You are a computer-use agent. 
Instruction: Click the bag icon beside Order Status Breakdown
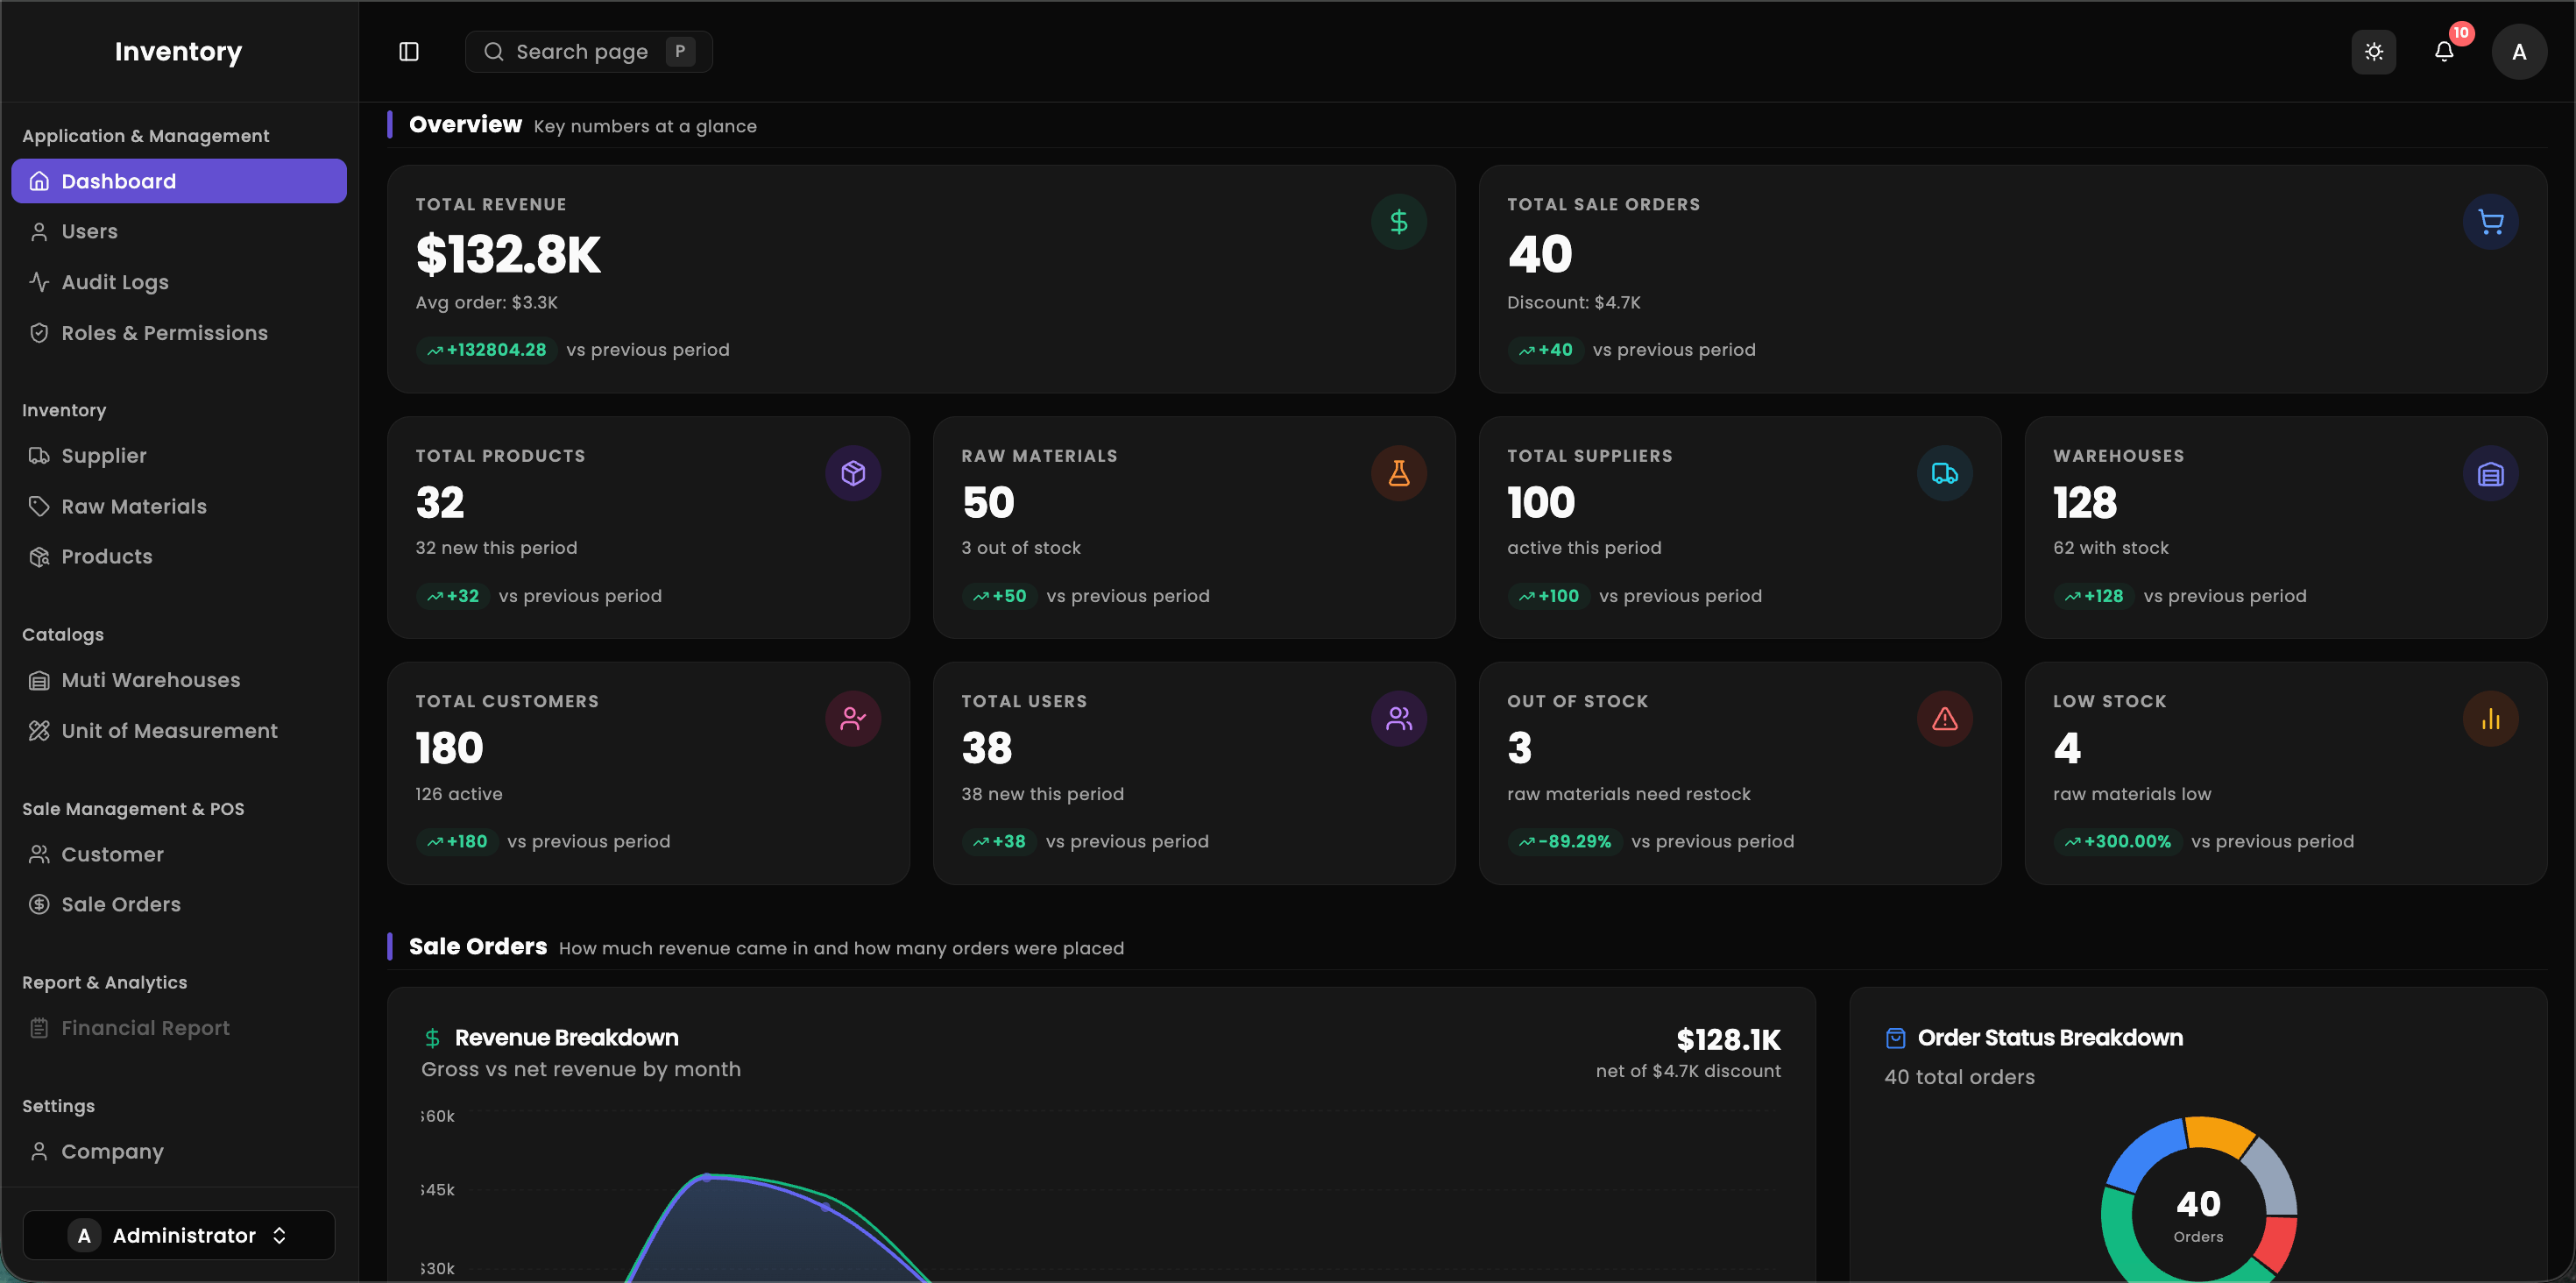(x=1895, y=1038)
